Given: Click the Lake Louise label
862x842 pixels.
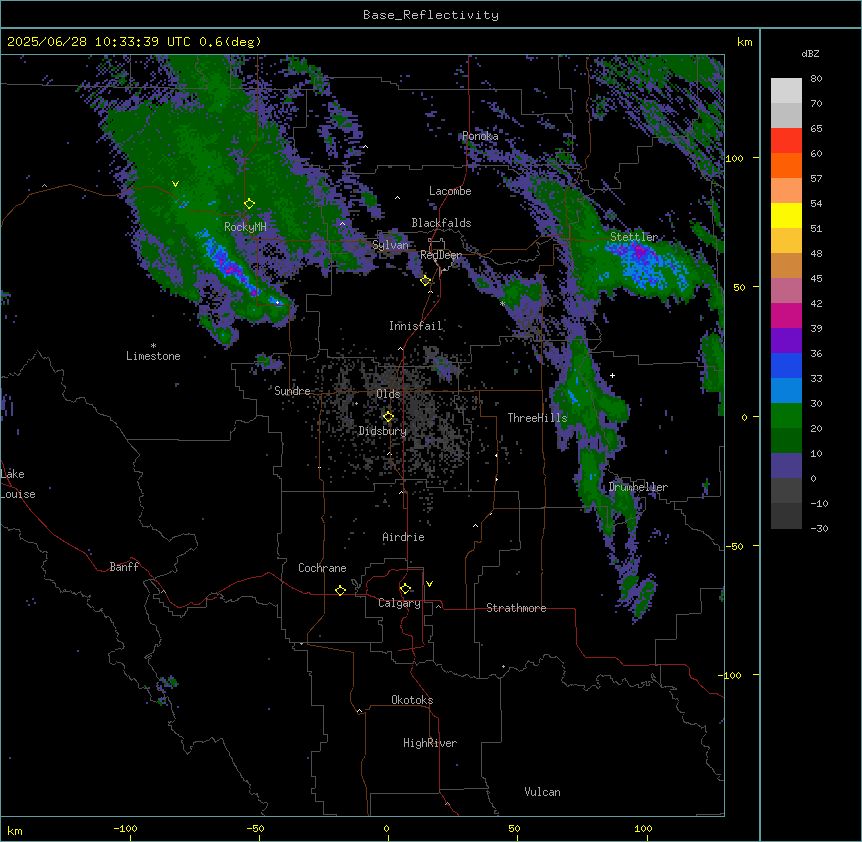Looking at the screenshot, I should (x=18, y=484).
